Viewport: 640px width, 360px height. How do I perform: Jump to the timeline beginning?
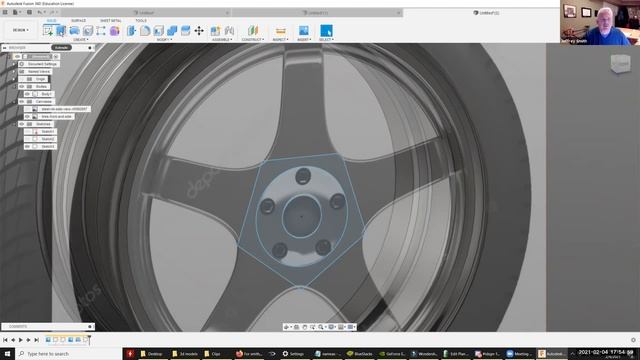[x=5, y=340]
